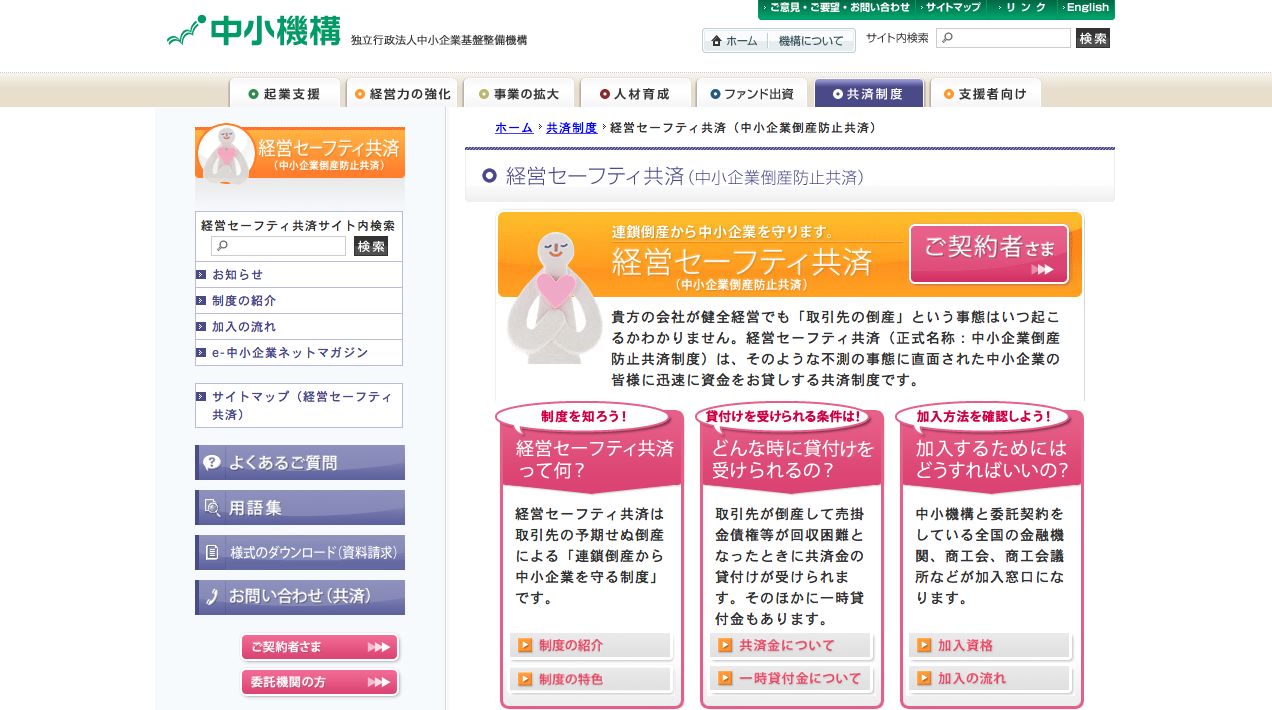Open よくあるご質問 banner
Screen dimensions: 1272x710
(300, 463)
